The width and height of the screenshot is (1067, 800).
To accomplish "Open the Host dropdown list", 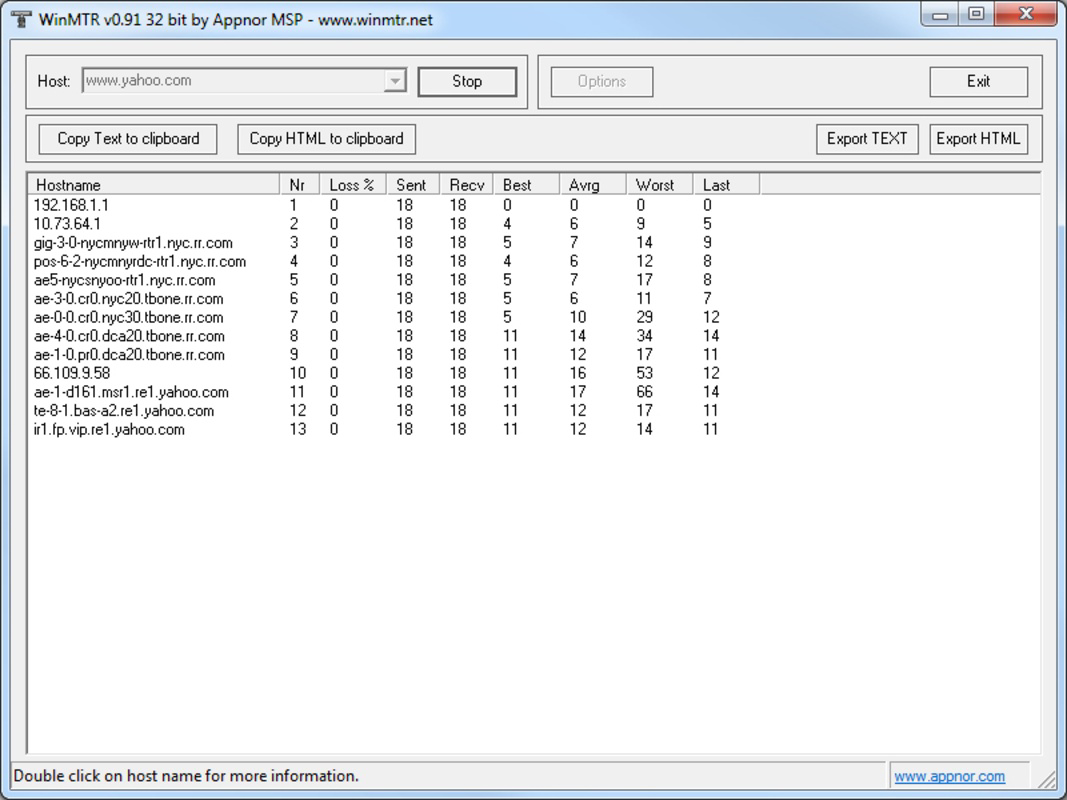I will [x=397, y=81].
